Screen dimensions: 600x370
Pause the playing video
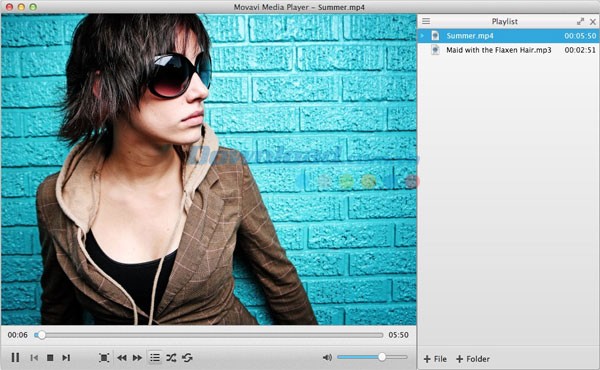[15, 358]
